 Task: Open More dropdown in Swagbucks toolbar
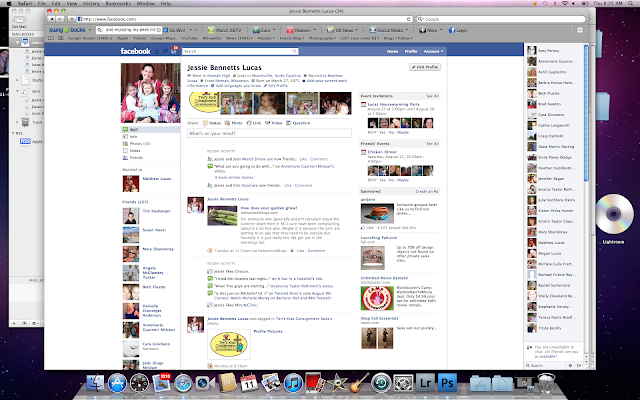pyautogui.click(x=431, y=30)
